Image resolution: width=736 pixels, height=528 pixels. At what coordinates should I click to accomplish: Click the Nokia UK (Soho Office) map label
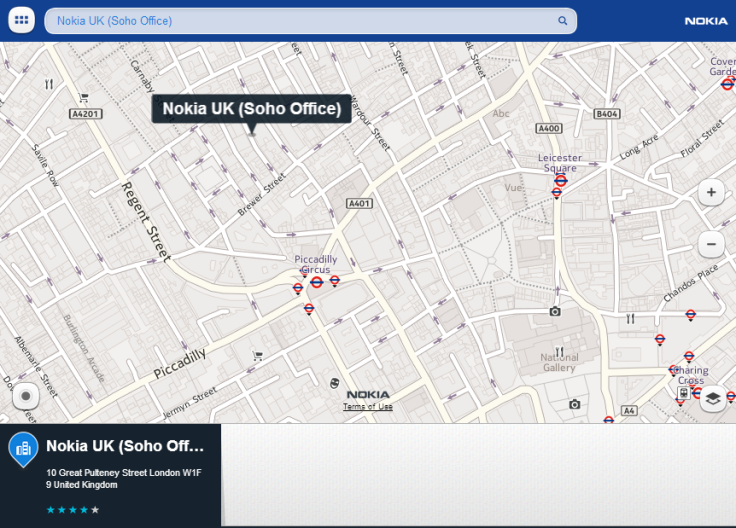252,108
